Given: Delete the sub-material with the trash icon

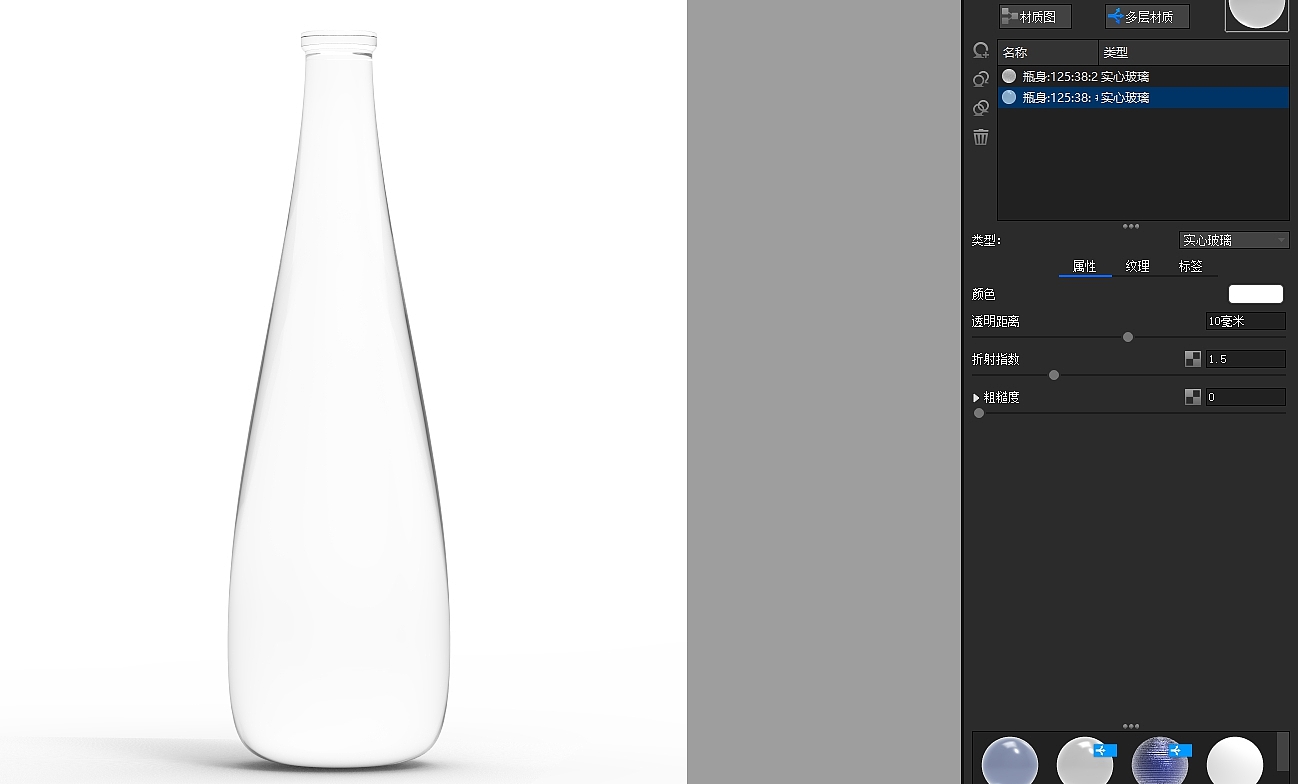Looking at the screenshot, I should click(981, 137).
